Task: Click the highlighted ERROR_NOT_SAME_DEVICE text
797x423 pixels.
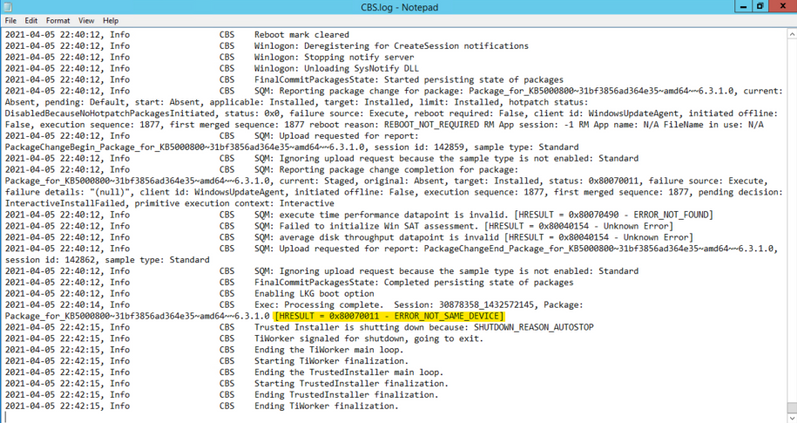Action: (x=389, y=316)
